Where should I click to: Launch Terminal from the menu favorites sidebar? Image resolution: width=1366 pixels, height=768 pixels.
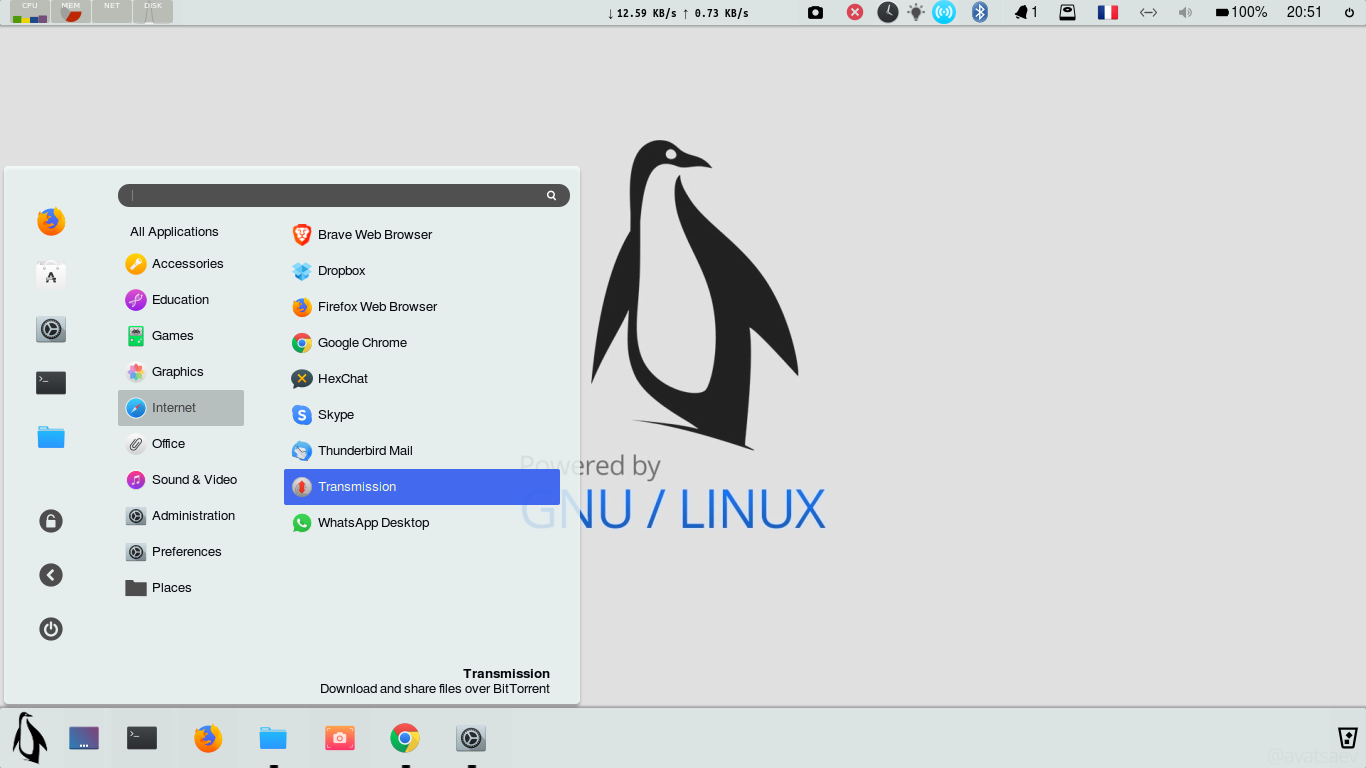[51, 383]
